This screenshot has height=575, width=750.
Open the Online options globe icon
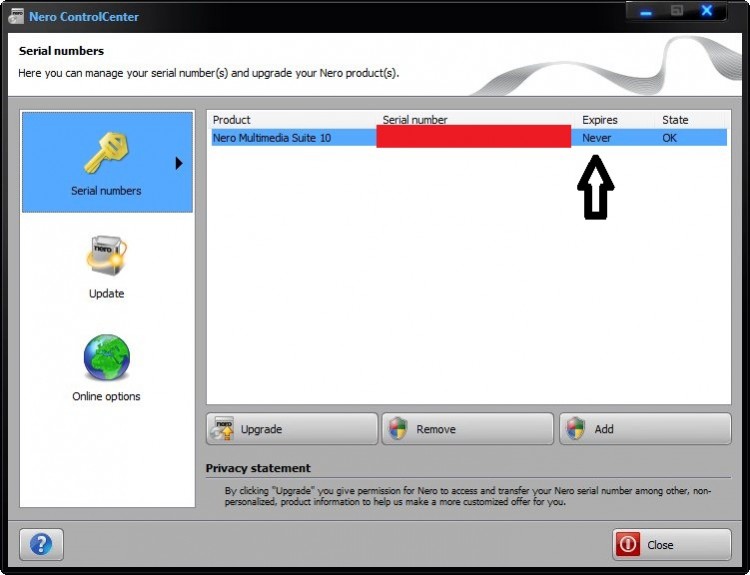[x=106, y=357]
